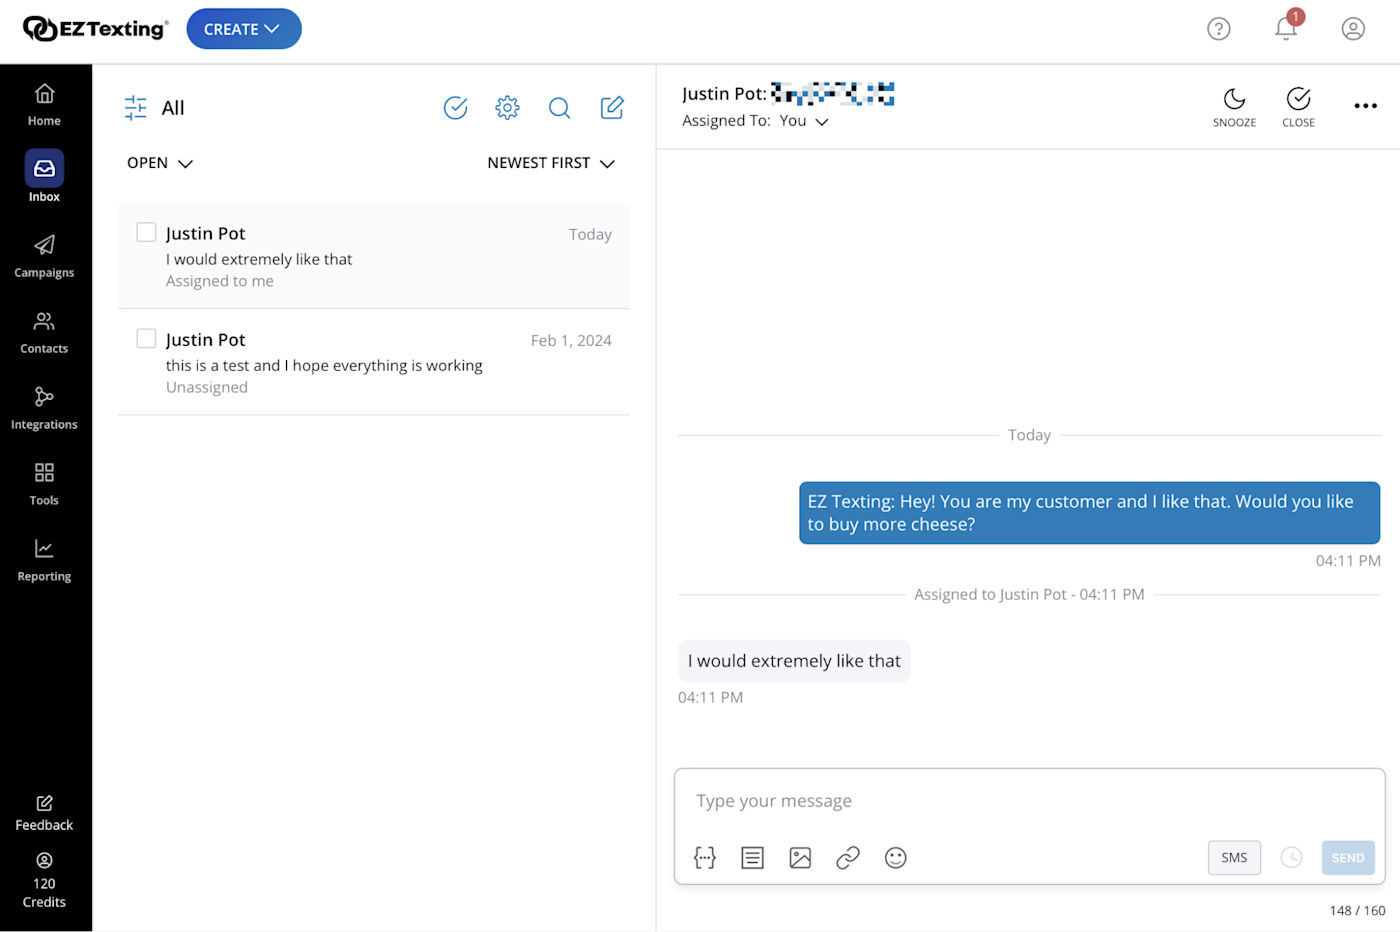
Task: Click the blue 'Would you like to buy more cheese' message
Action: (x=1090, y=513)
